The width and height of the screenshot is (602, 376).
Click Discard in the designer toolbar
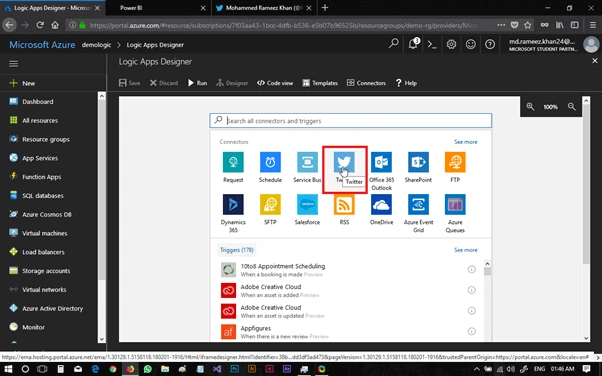click(x=164, y=83)
